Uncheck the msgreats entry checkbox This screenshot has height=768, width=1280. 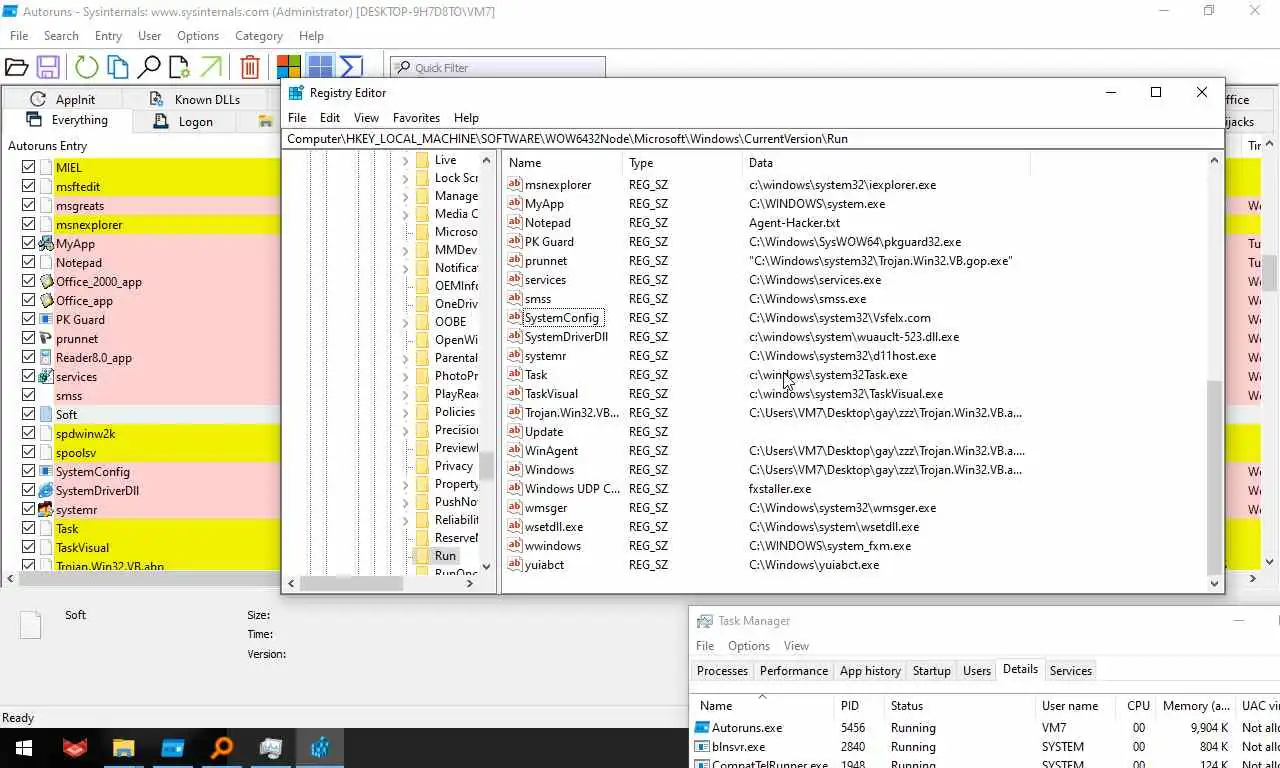pyautogui.click(x=28, y=205)
